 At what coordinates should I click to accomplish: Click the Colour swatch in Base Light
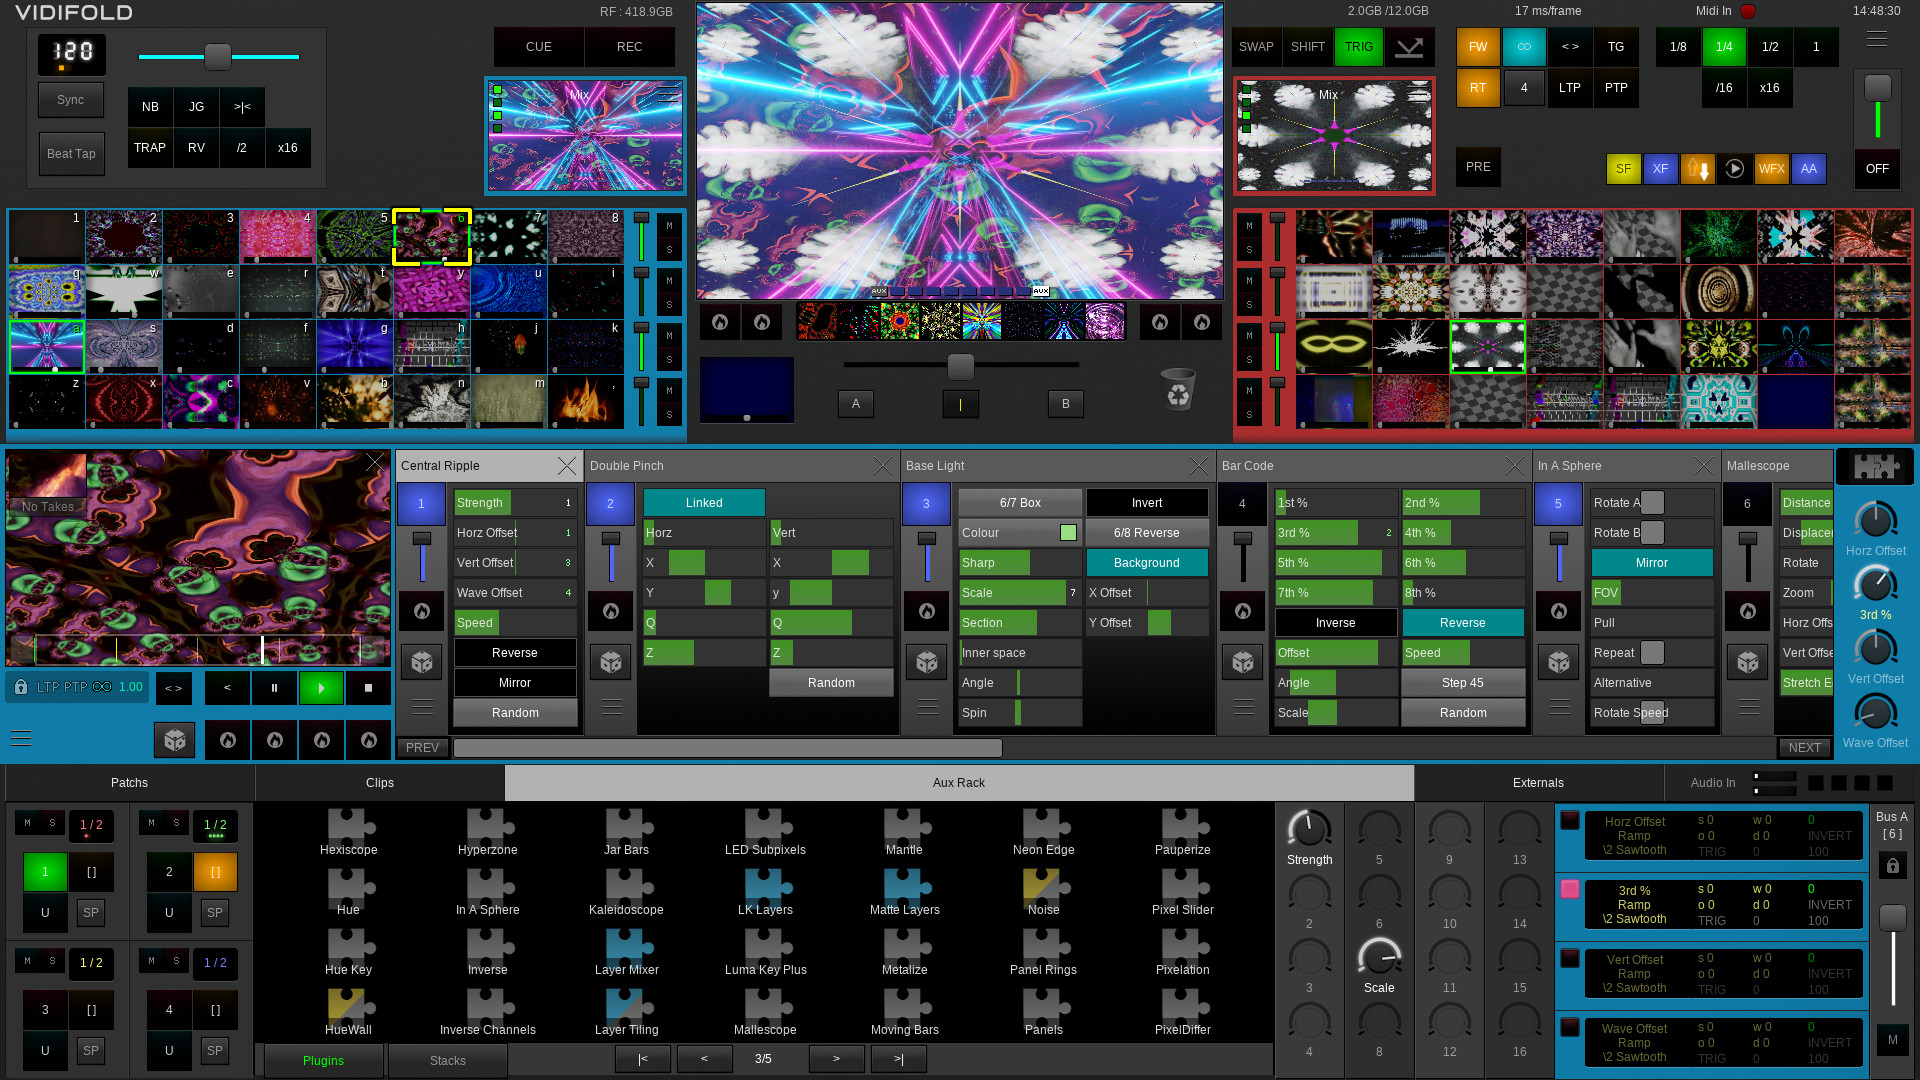click(1069, 533)
